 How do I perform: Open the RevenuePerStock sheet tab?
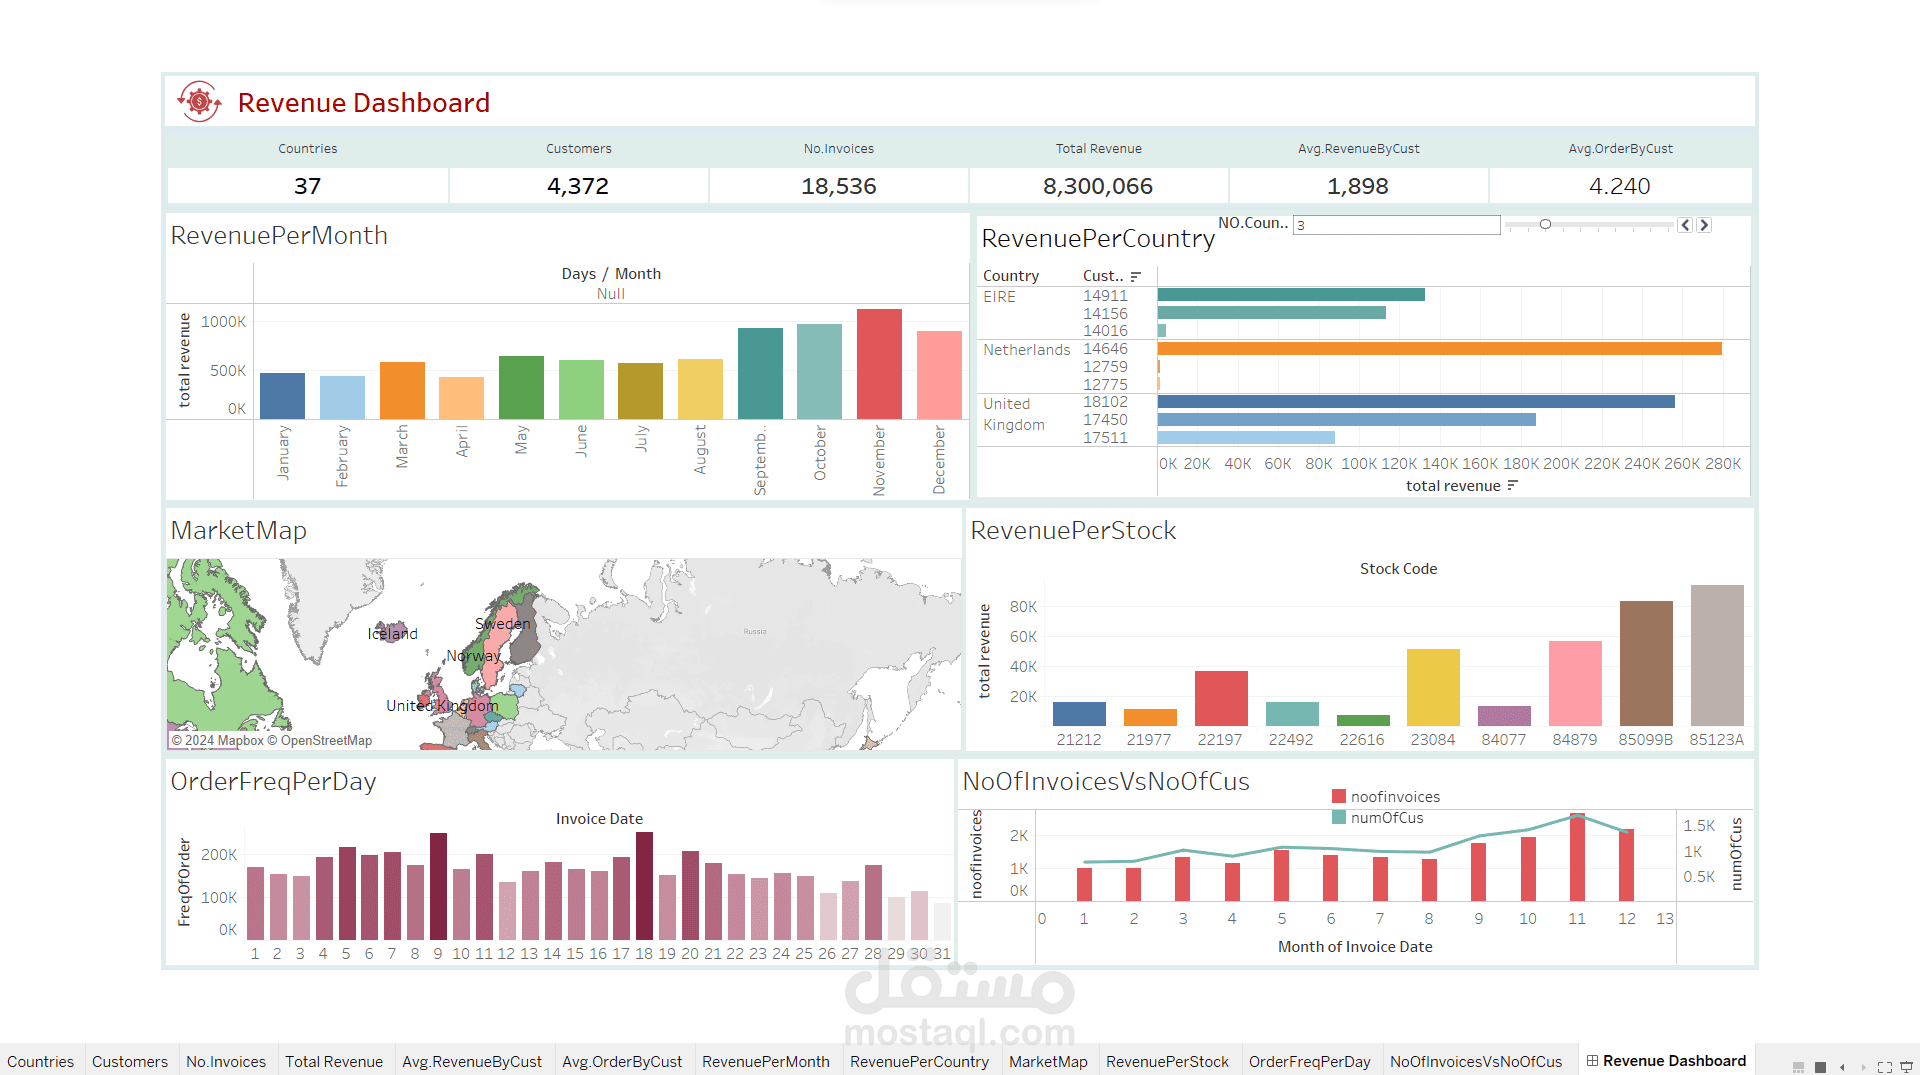click(1168, 1061)
